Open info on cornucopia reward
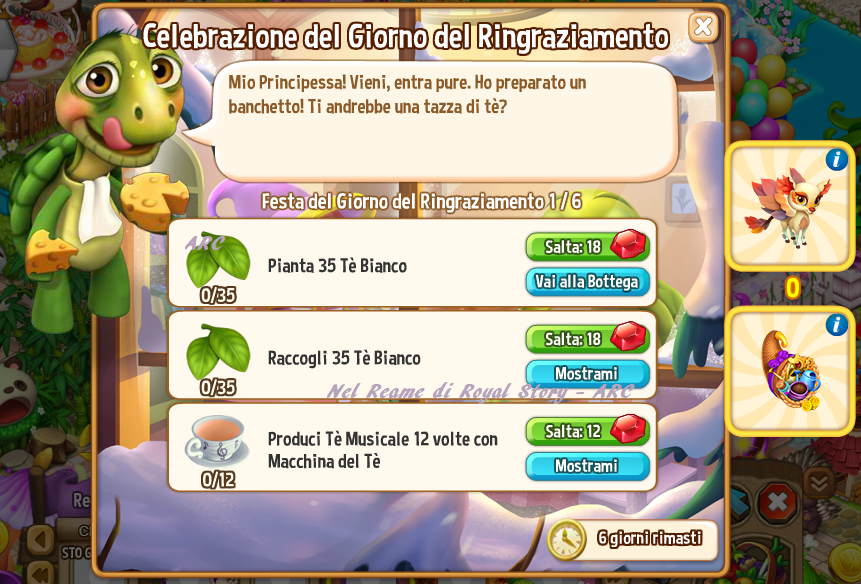The image size is (861, 584). (836, 325)
